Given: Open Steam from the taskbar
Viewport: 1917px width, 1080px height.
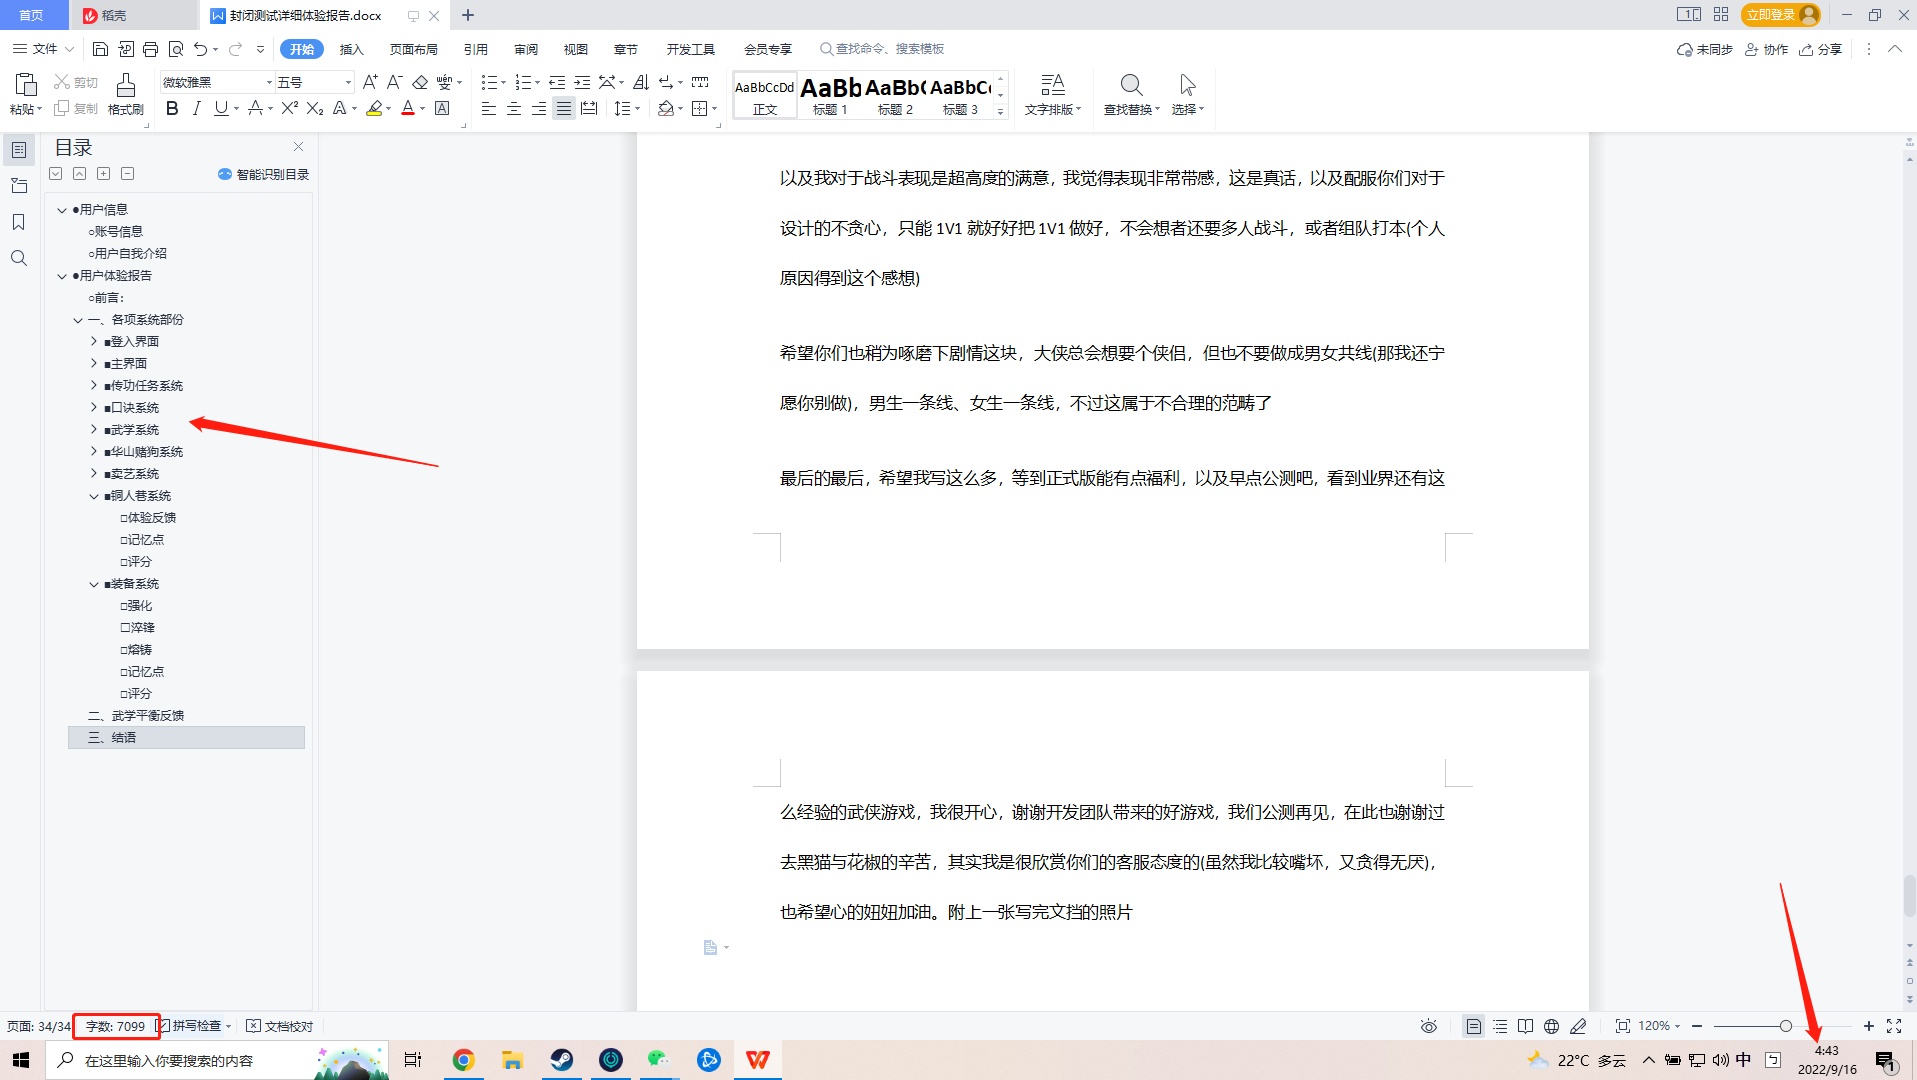Looking at the screenshot, I should [x=562, y=1060].
